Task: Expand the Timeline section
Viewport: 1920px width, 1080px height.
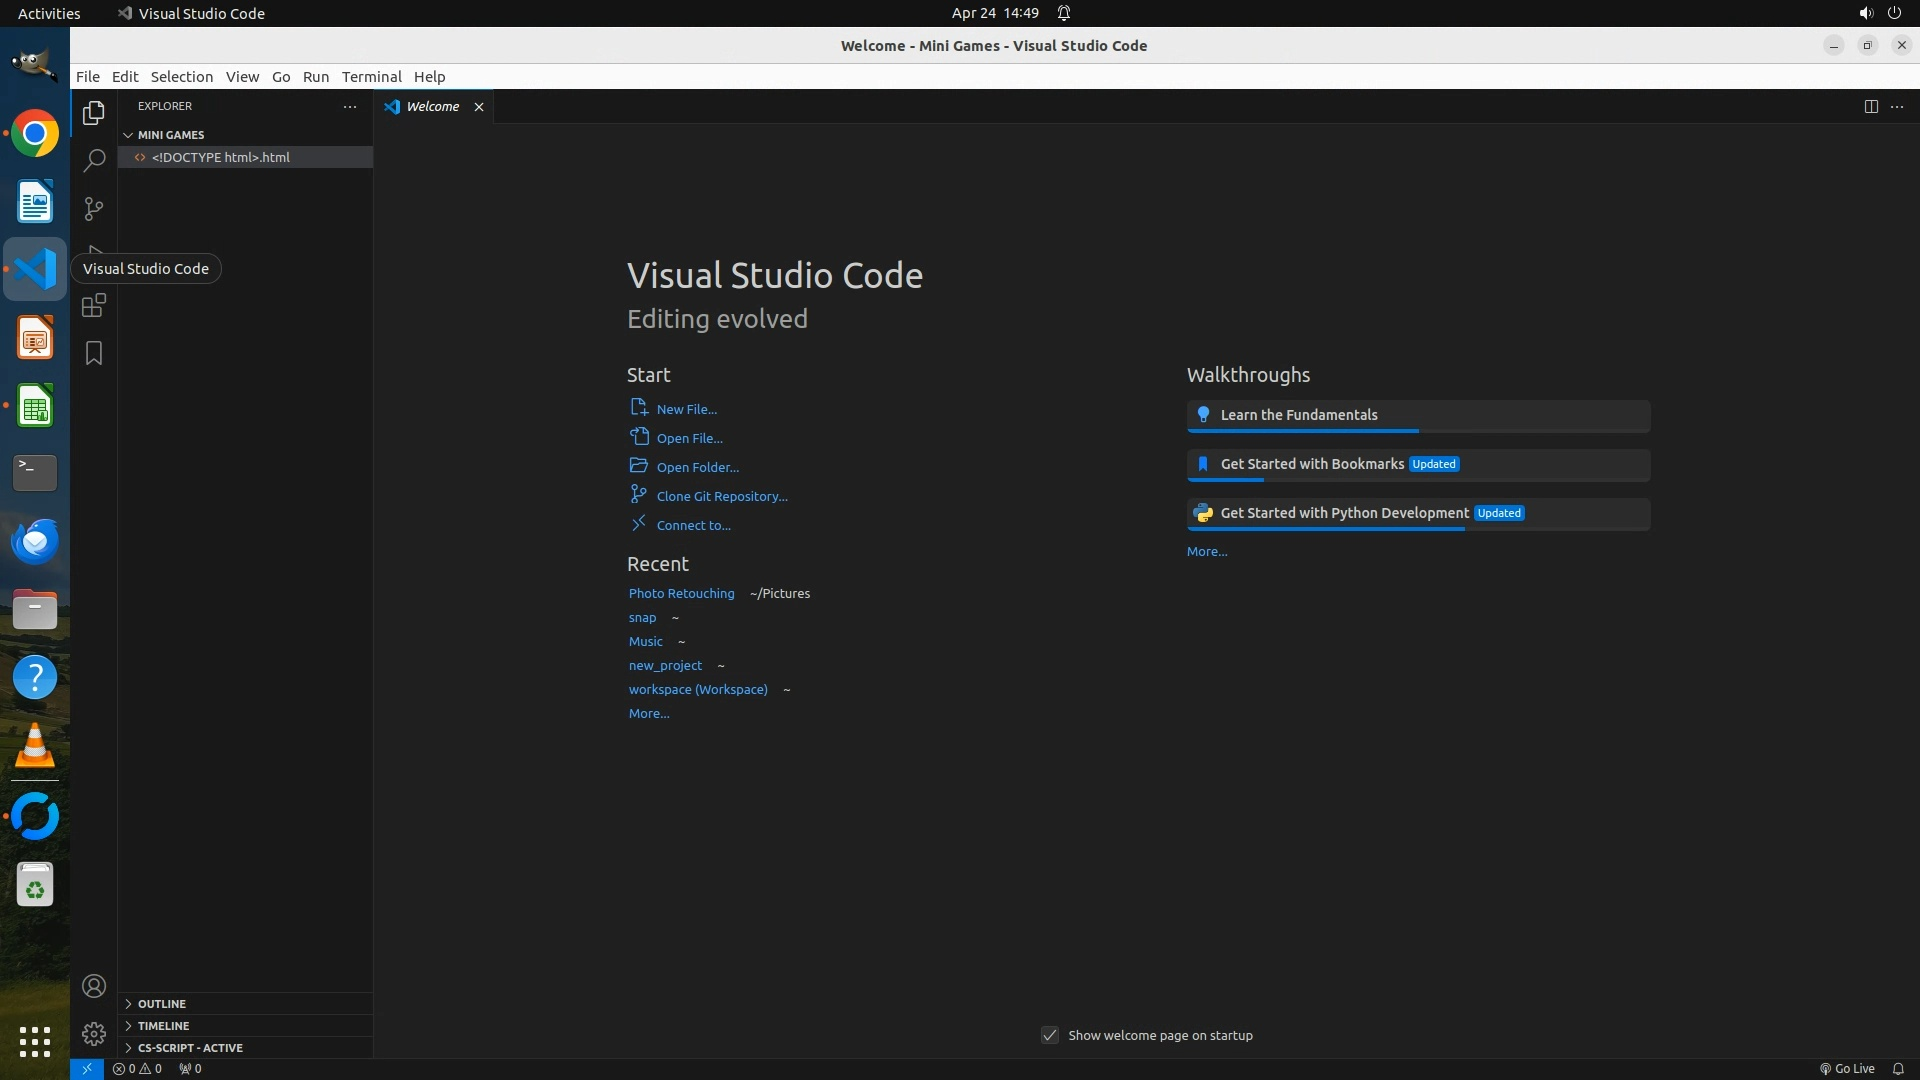Action: (163, 1026)
